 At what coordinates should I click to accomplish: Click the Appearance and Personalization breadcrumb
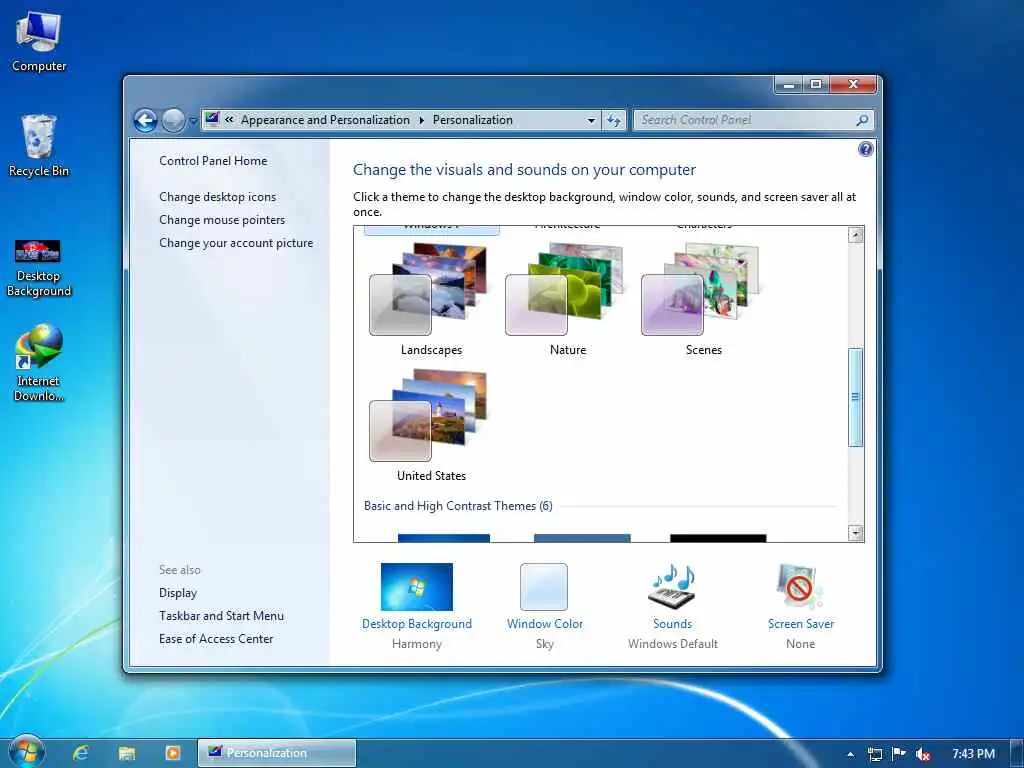pos(325,120)
